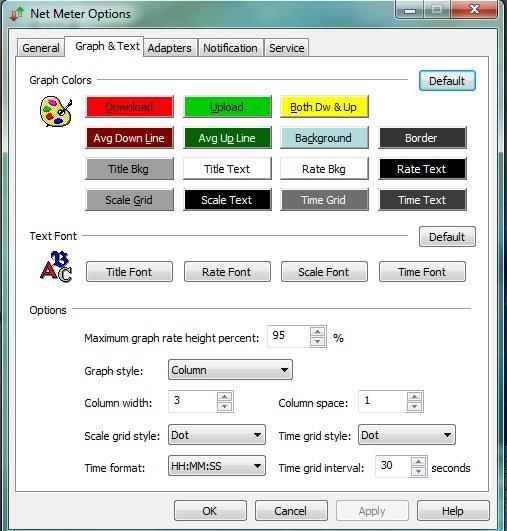Decrease the Column space value

pos(415,407)
